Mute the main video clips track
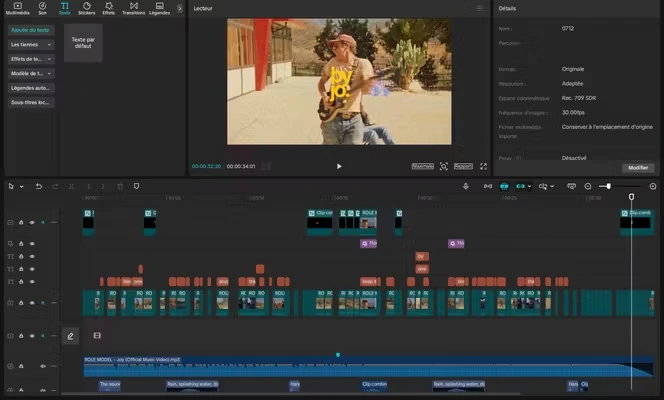The image size is (664, 400). 43,303
